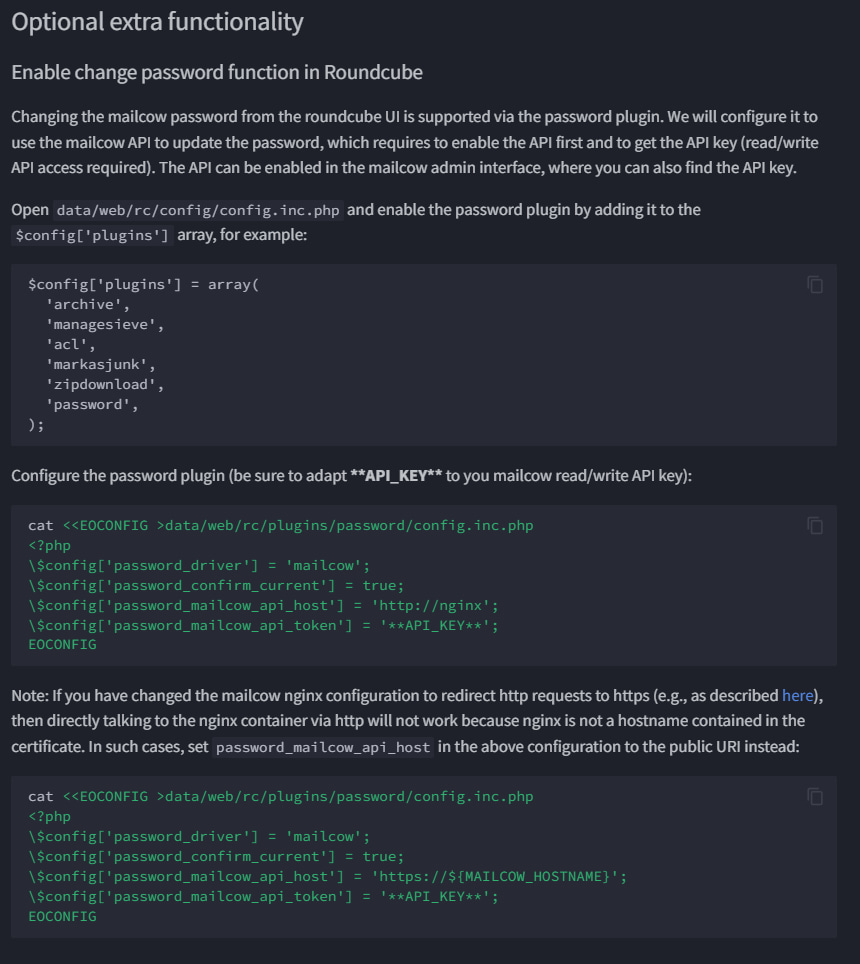This screenshot has width=860, height=964.
Task: Click the 'https://${MAILCOW_HOSTNAME}' value in the code
Action: (x=499, y=876)
